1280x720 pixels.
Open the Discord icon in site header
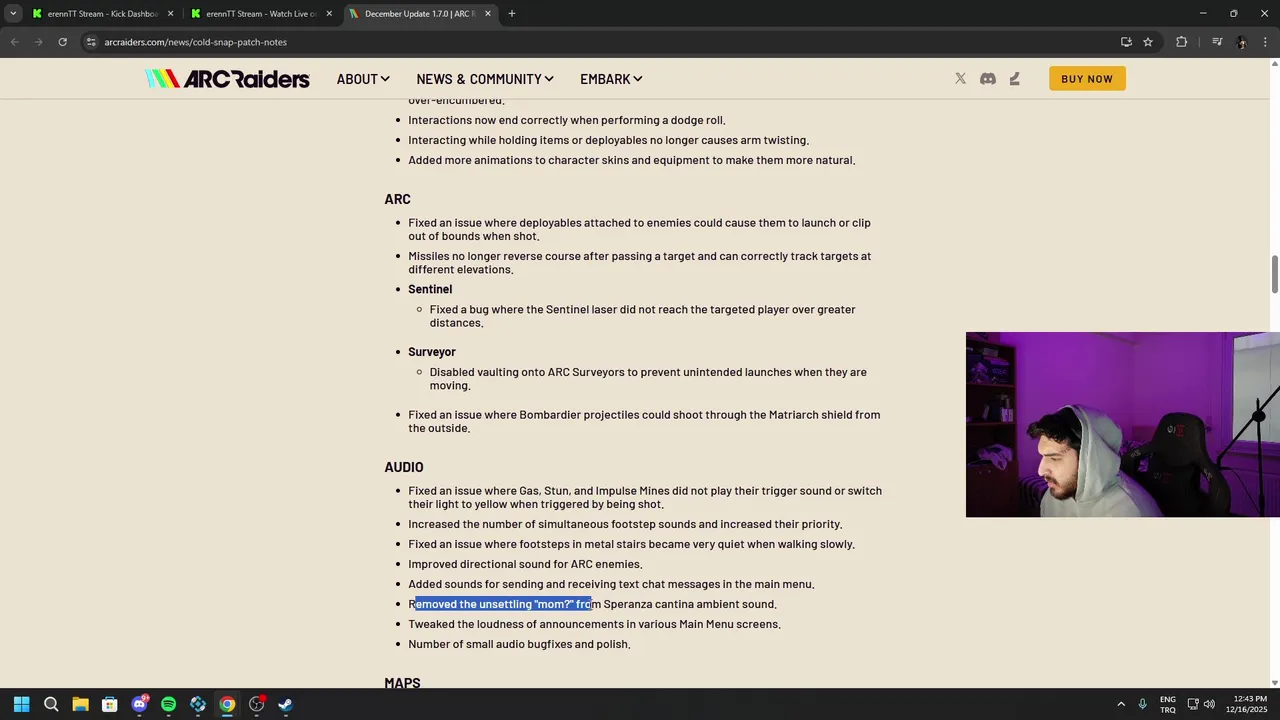click(988, 79)
